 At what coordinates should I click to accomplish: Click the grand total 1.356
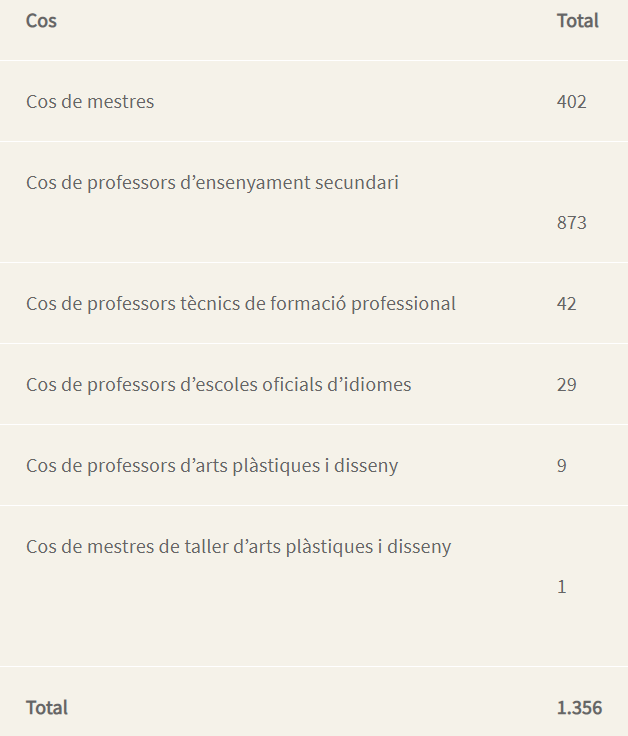(579, 707)
